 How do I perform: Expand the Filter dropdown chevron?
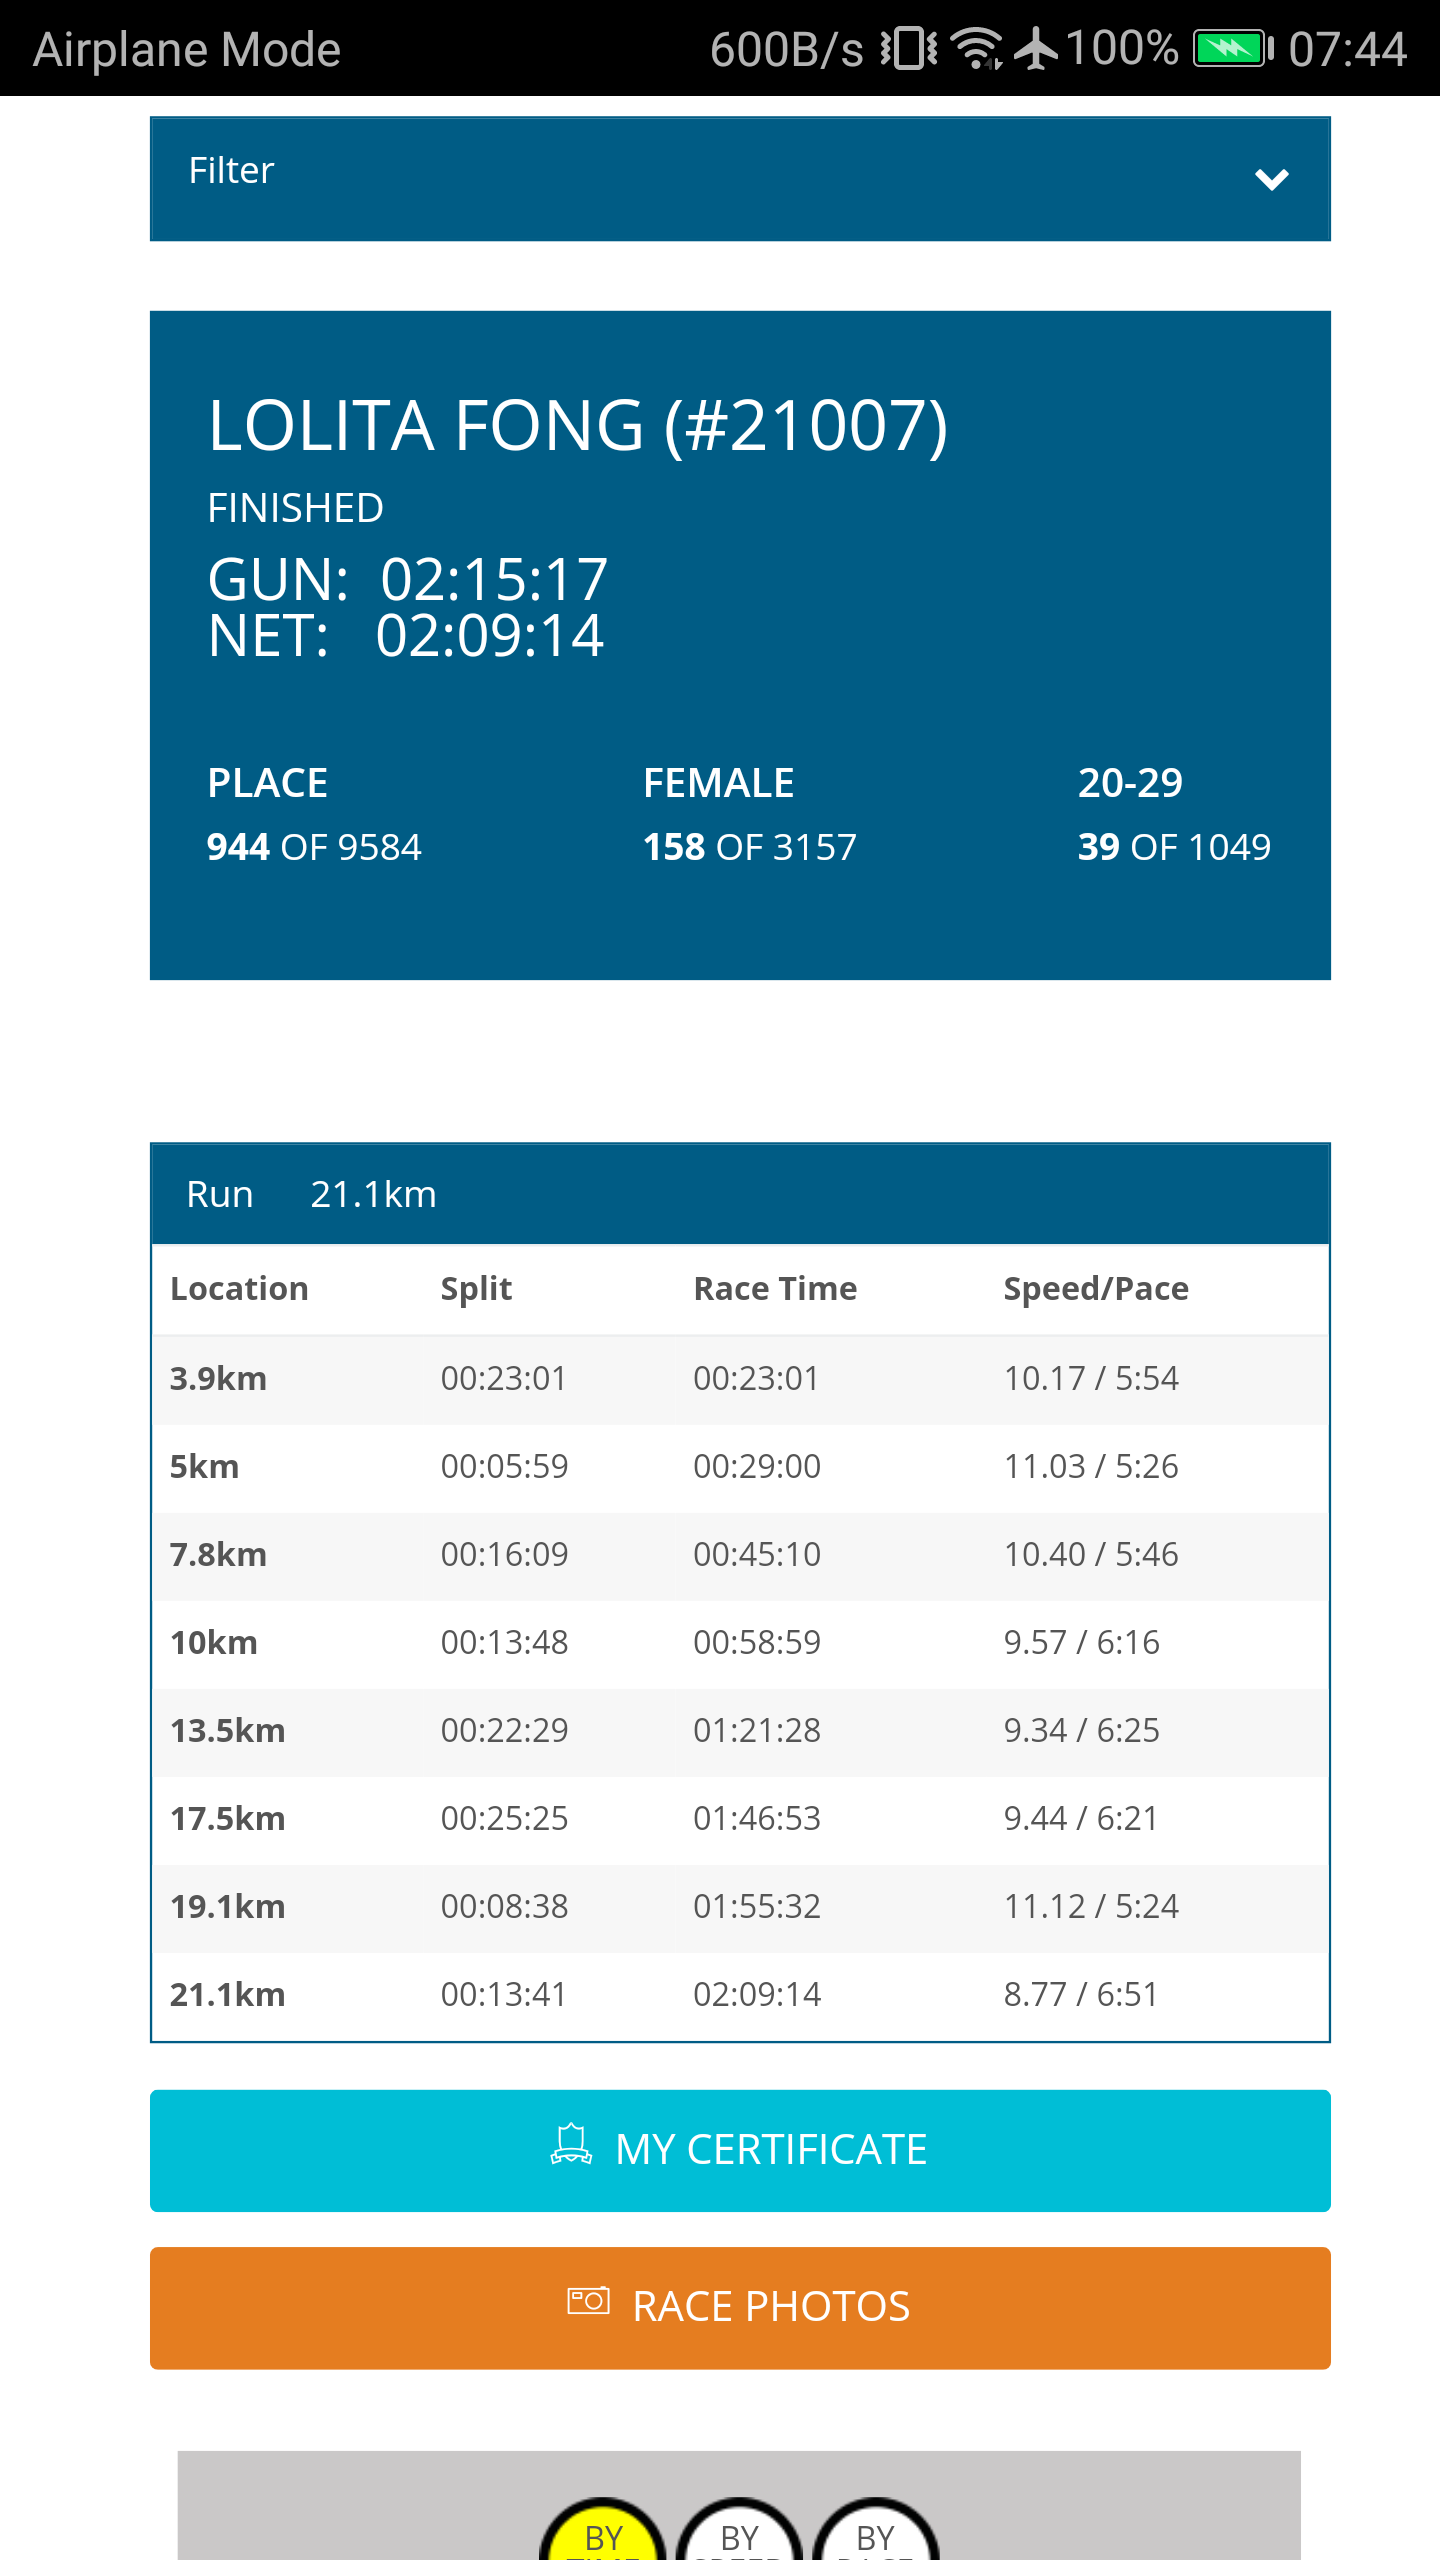coord(1271,179)
